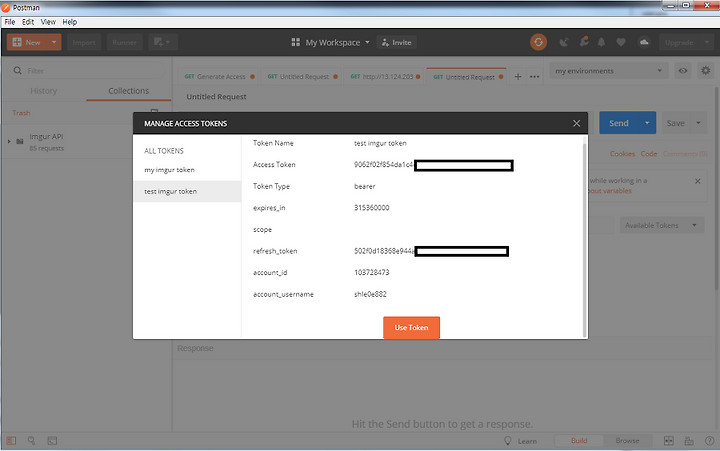Click the Trash link in sidebar
The width and height of the screenshot is (720, 451).
pyautogui.click(x=21, y=113)
